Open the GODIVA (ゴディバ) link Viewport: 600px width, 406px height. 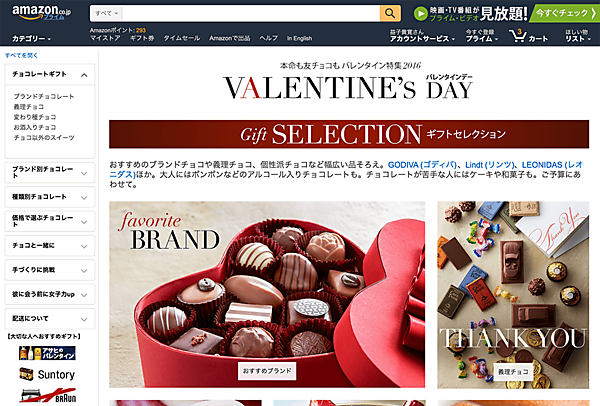click(422, 165)
